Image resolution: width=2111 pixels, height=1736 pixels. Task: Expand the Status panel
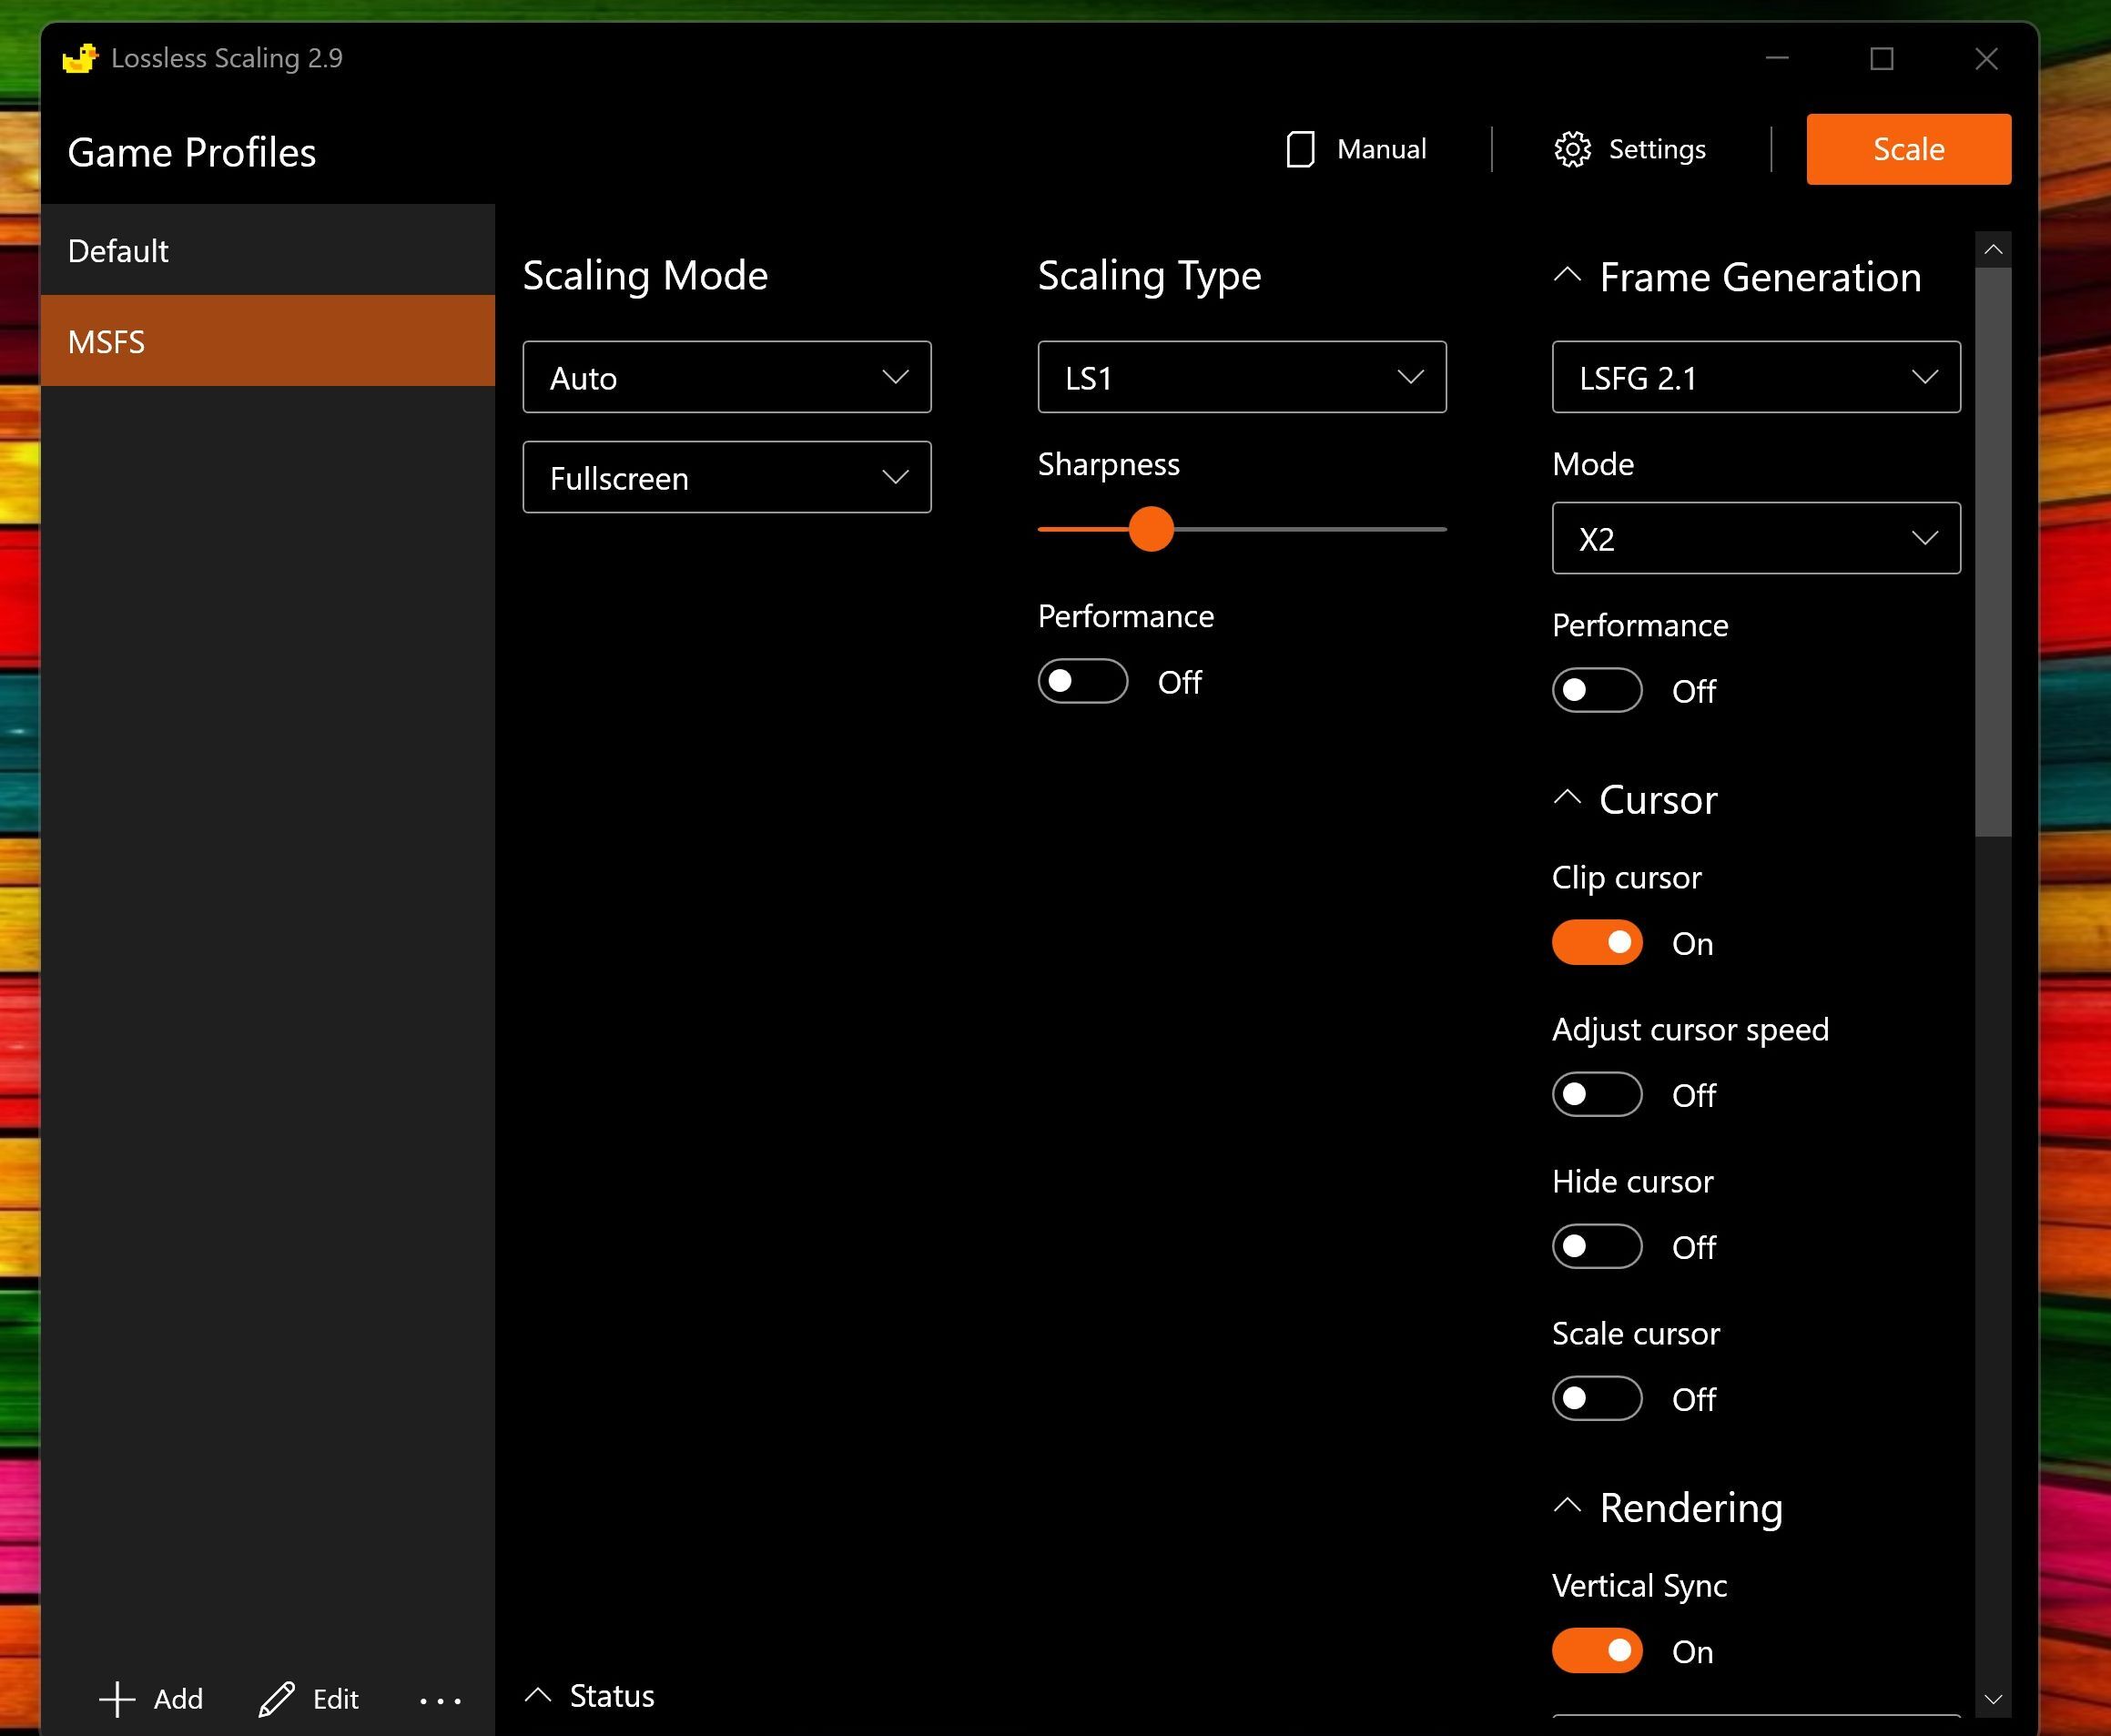(540, 1694)
